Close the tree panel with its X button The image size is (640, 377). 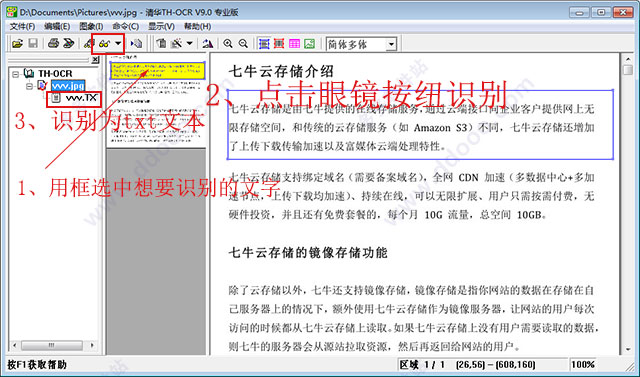95,60
